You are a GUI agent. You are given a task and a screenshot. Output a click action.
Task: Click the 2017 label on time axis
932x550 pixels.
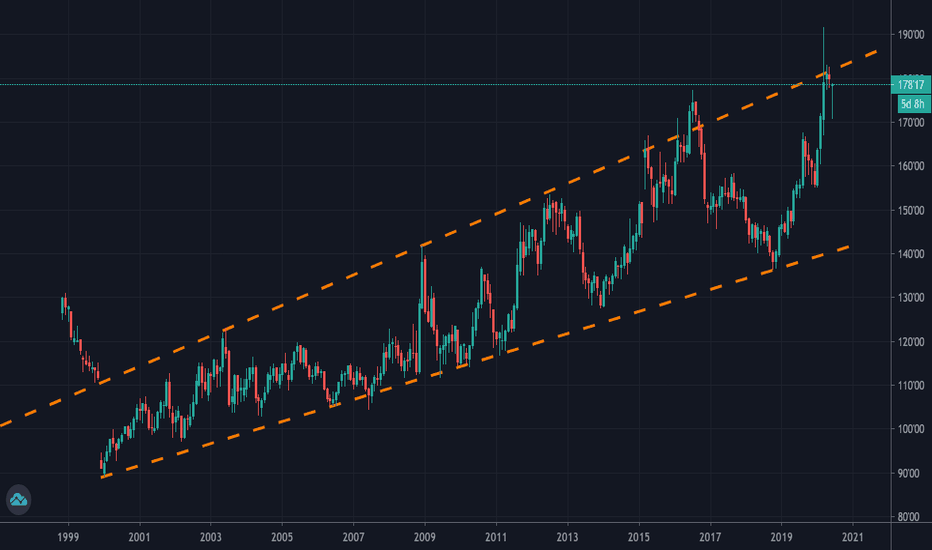click(x=710, y=537)
